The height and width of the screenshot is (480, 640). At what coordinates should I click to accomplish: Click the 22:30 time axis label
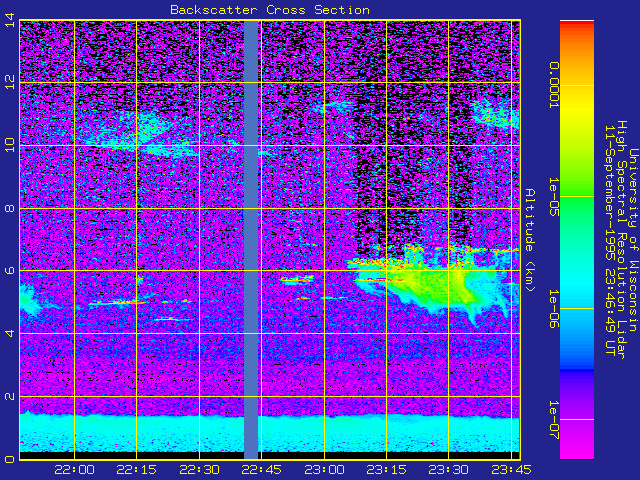pyautogui.click(x=199, y=470)
